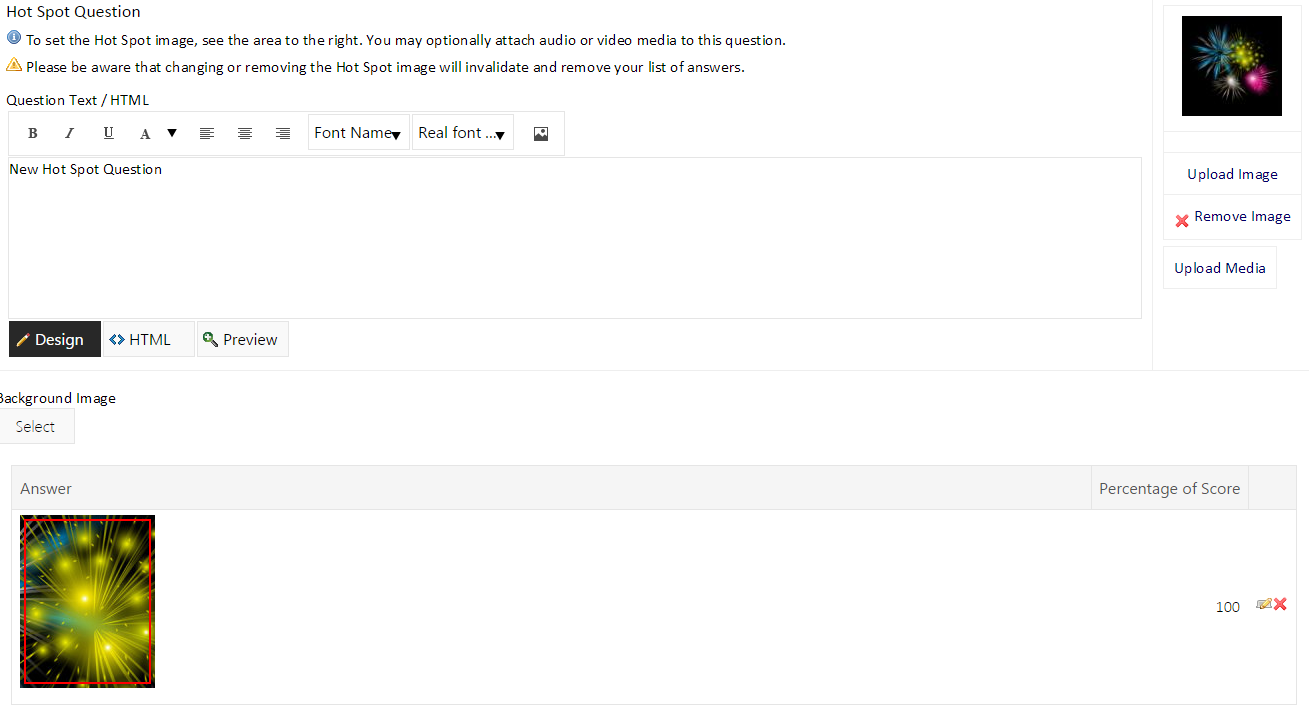This screenshot has height=715, width=1309.
Task: Align text to the right
Action: (x=283, y=133)
